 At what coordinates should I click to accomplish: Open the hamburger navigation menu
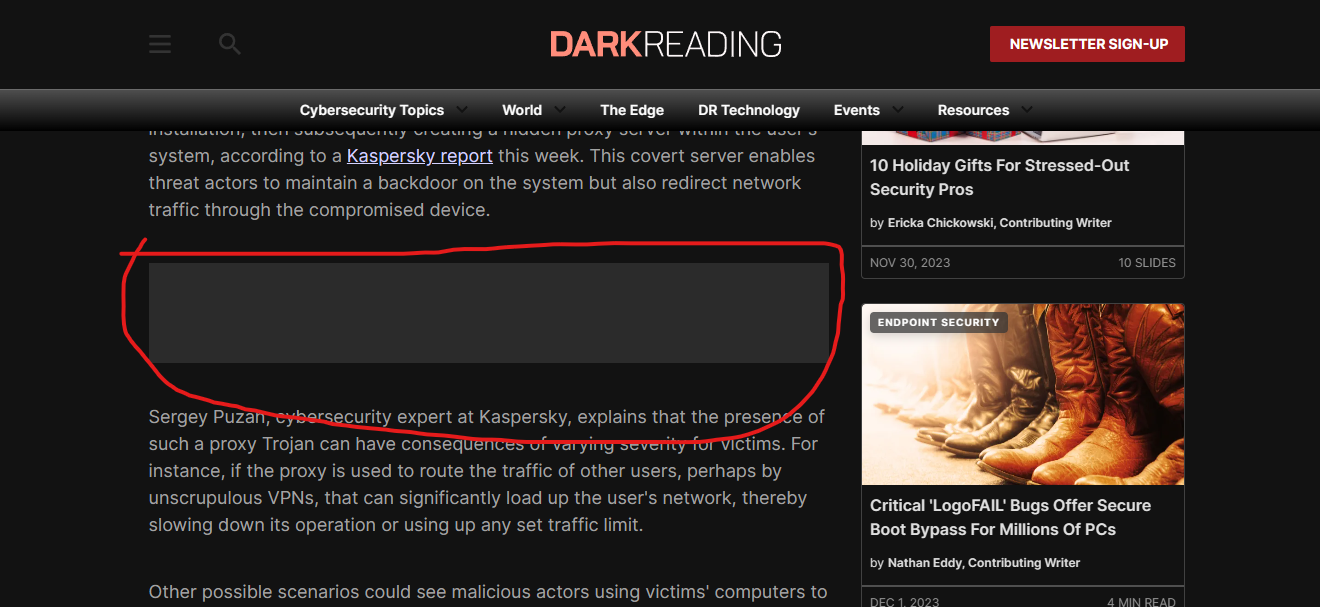[159, 43]
